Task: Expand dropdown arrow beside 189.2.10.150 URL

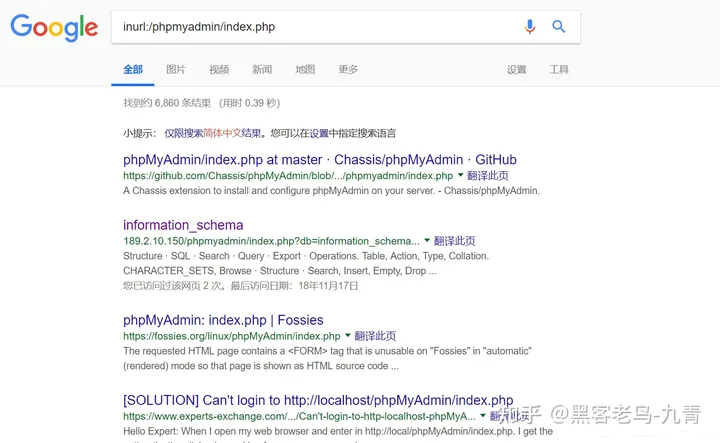Action: [x=427, y=240]
